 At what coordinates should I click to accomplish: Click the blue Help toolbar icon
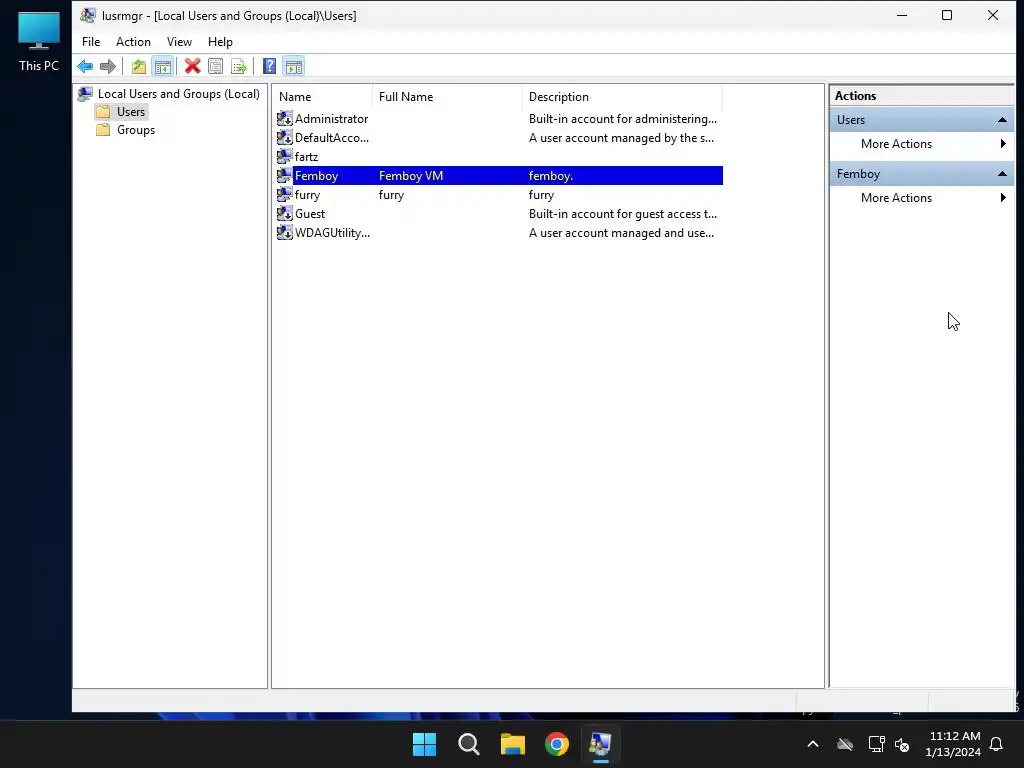pyautogui.click(x=269, y=66)
